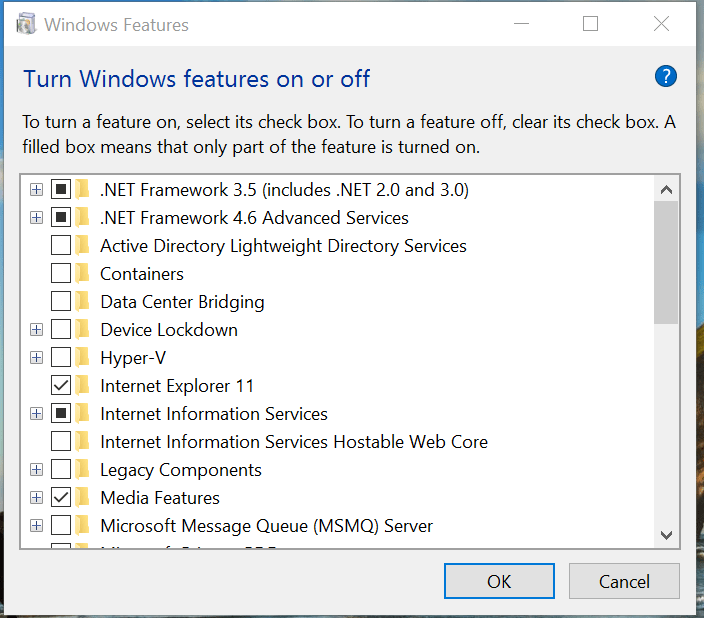Click folder icon beside .NET Framework 4.6

point(83,218)
